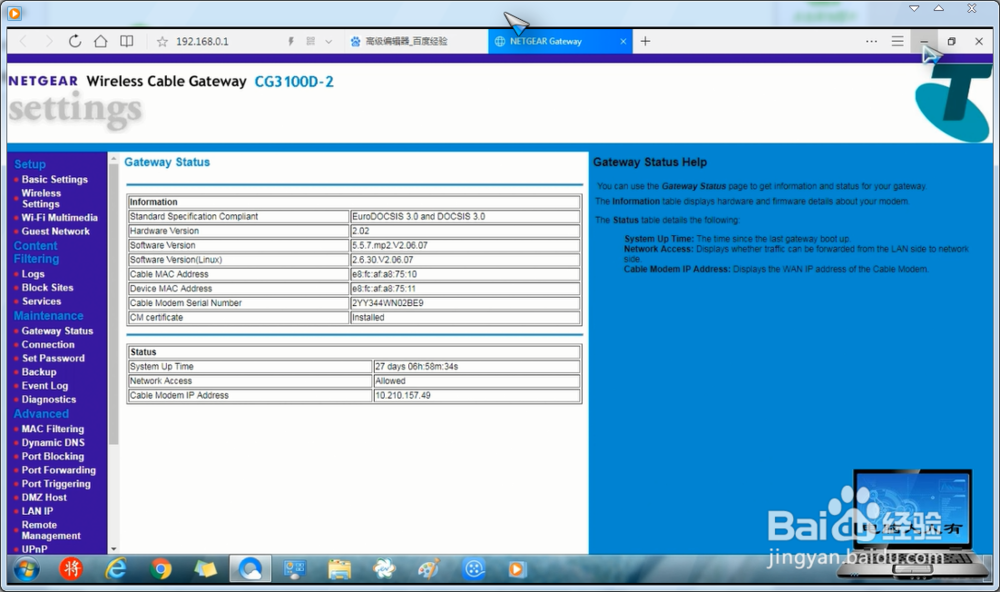Open Set Password page
This screenshot has height=592, width=1000.
point(53,359)
